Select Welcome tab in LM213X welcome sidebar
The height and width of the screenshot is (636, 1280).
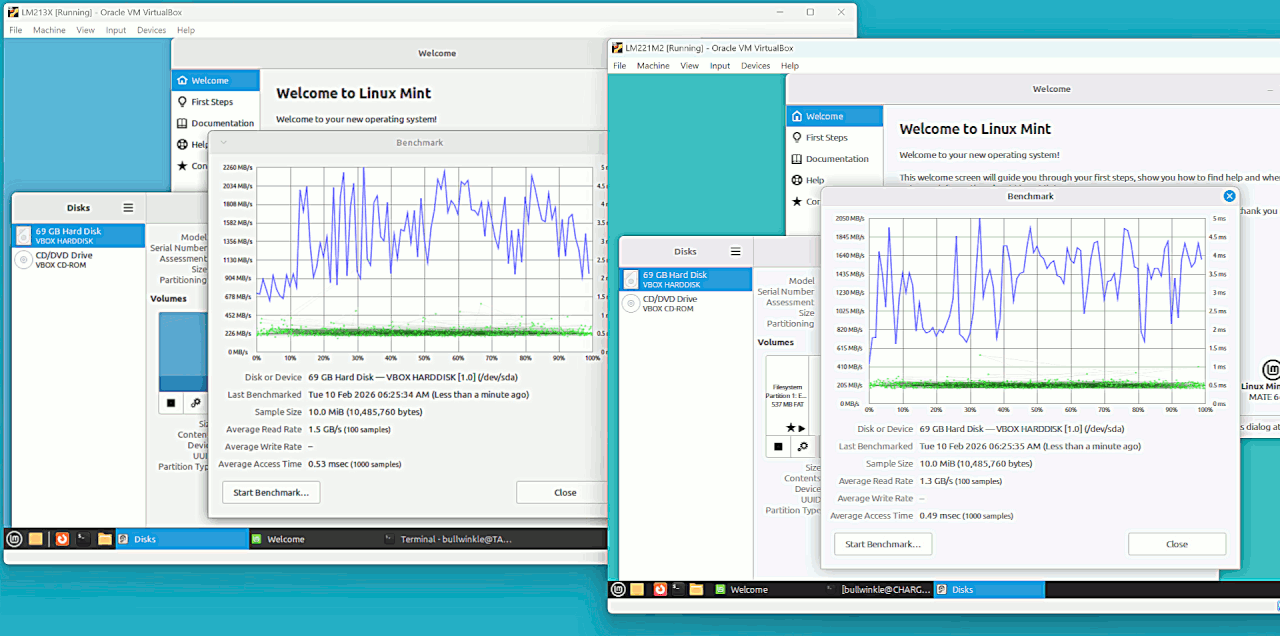point(215,80)
